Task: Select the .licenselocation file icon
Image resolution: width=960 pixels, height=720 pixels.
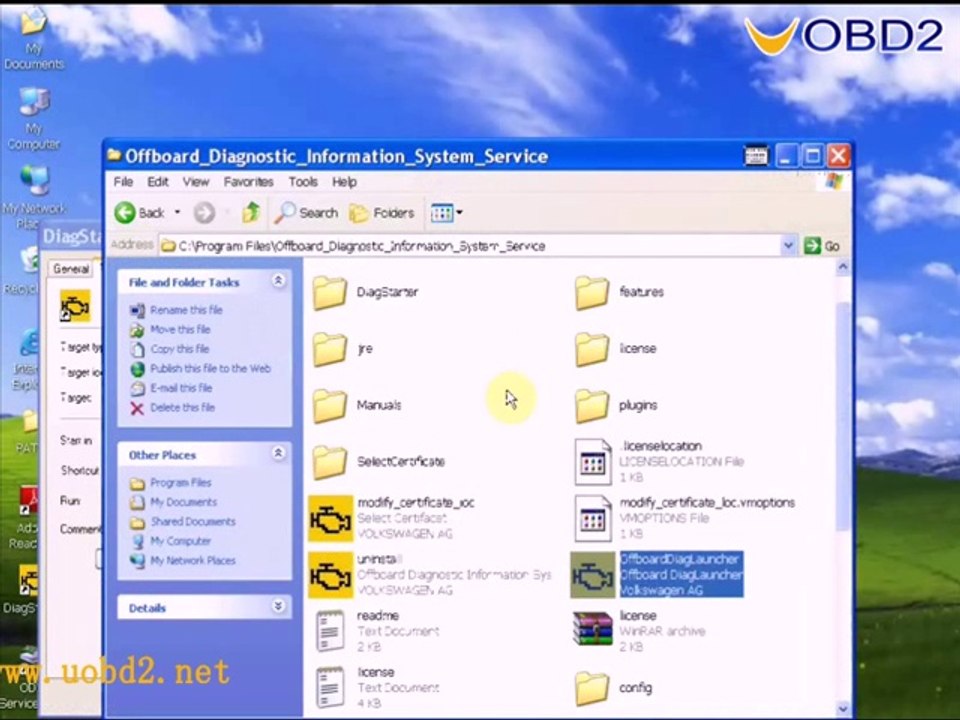Action: [x=593, y=462]
